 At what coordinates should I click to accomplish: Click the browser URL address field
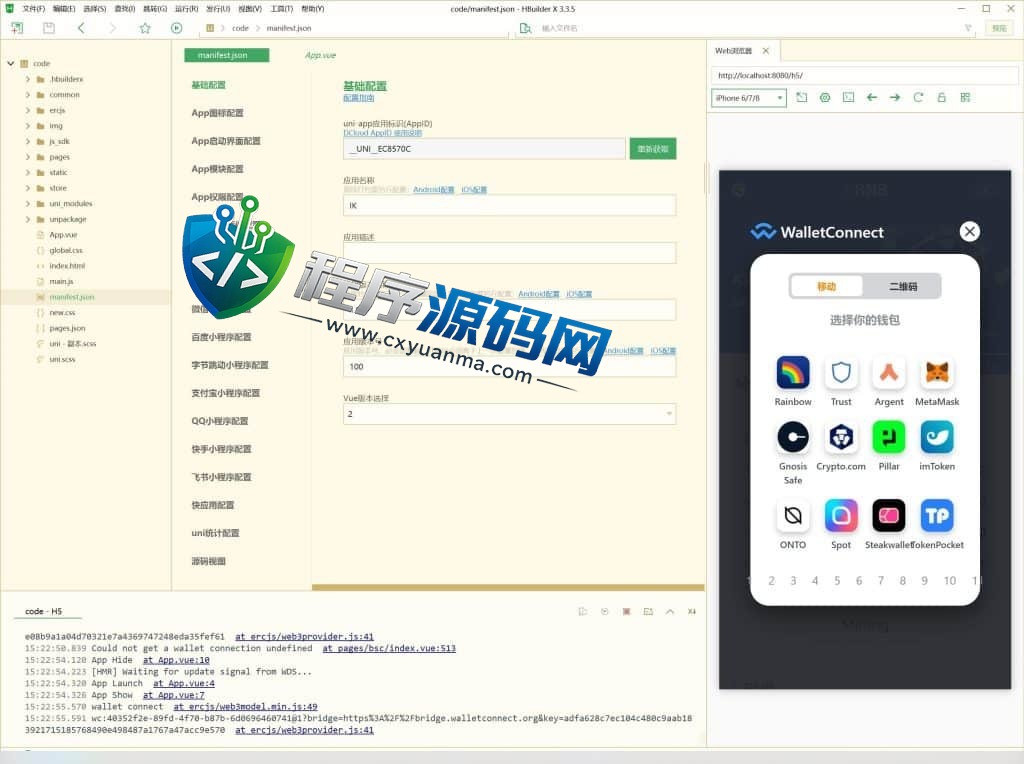(x=864, y=75)
